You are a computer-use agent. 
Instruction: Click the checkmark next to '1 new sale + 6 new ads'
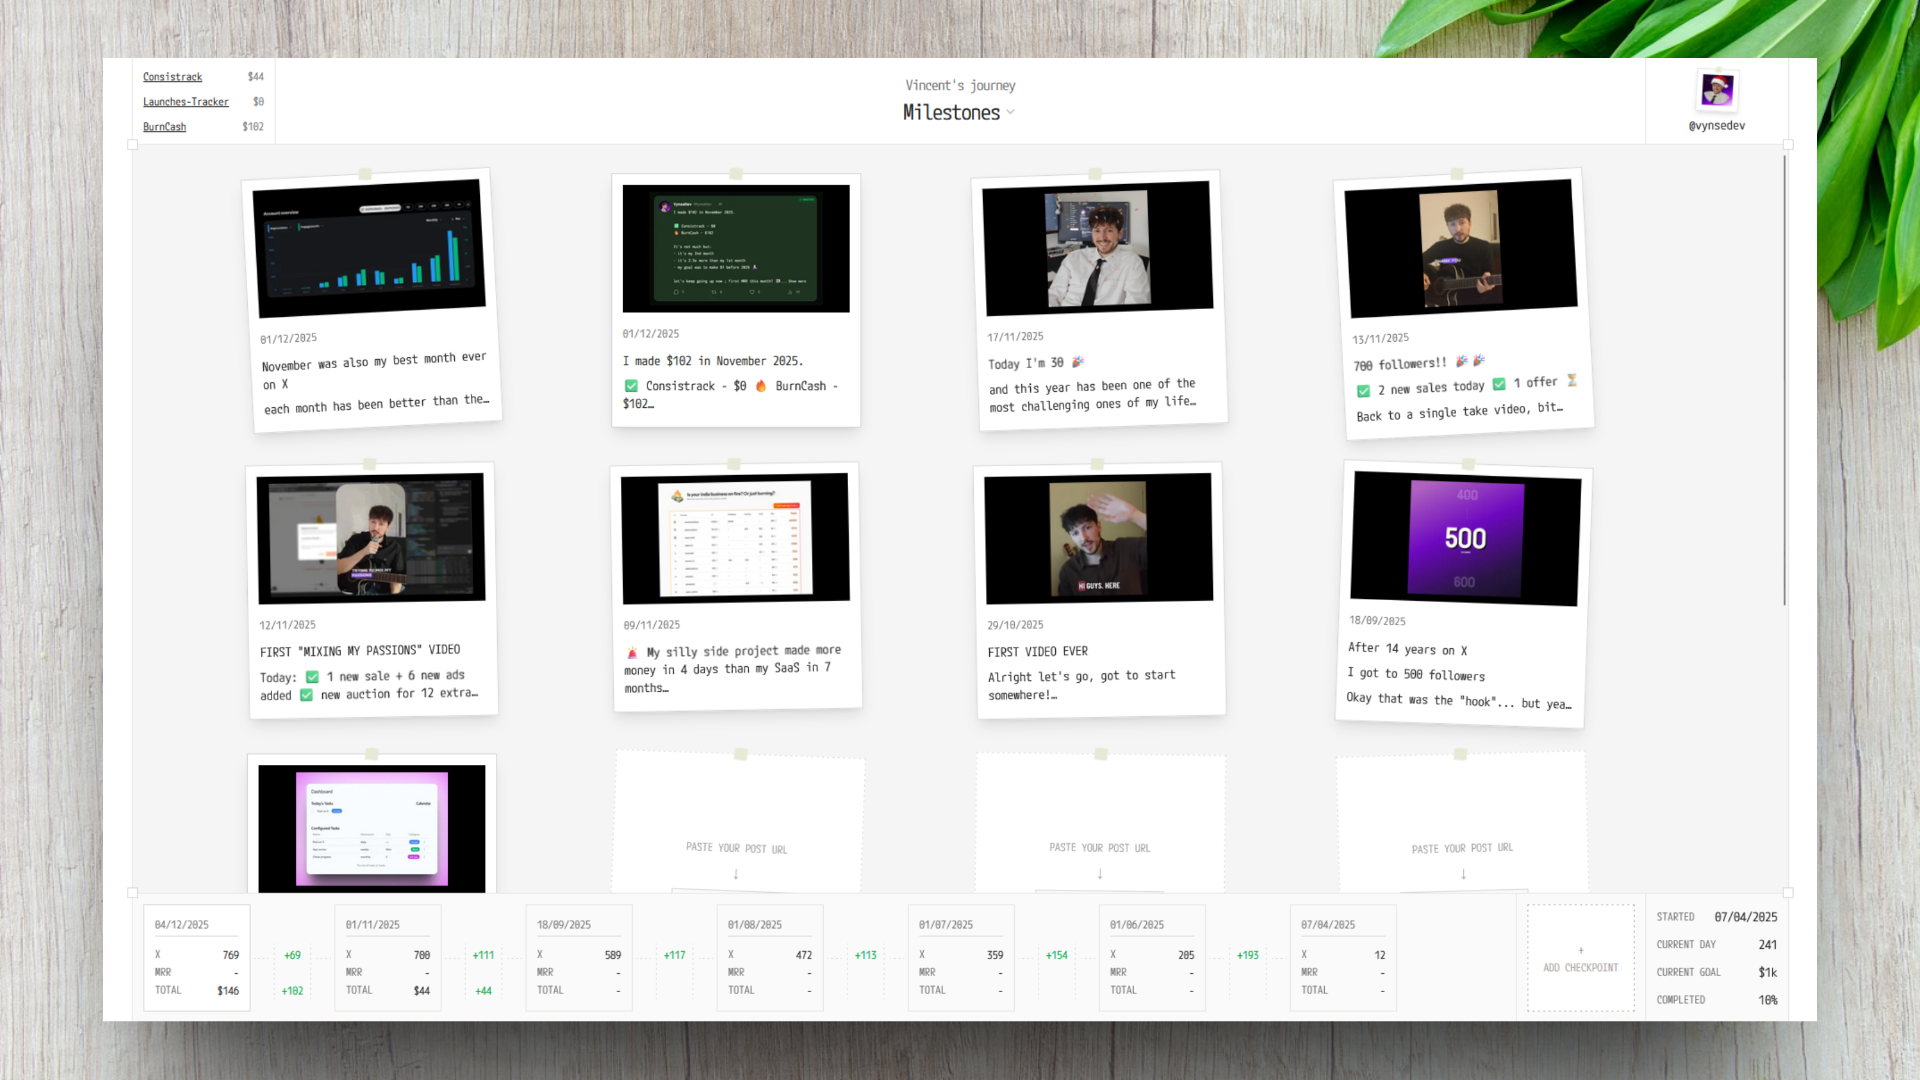click(x=314, y=675)
